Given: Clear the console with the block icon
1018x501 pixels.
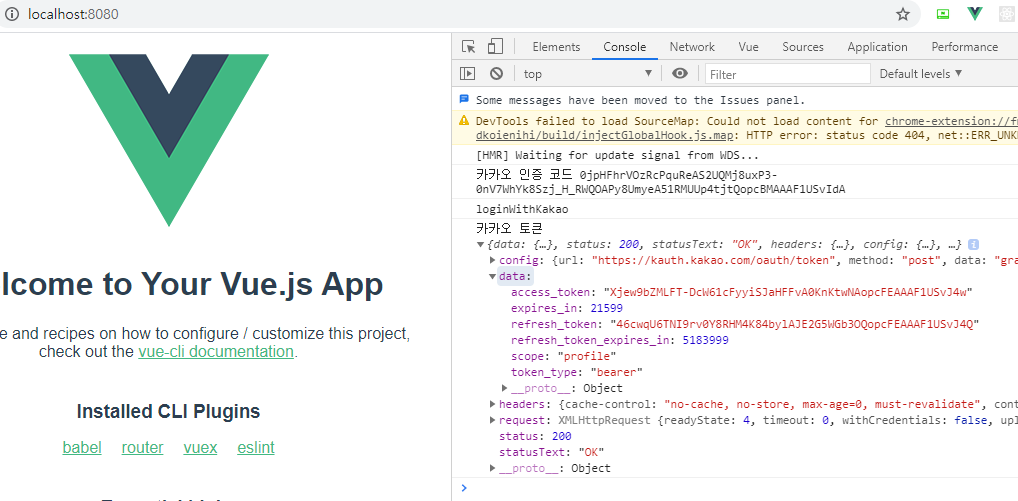Looking at the screenshot, I should click(x=497, y=73).
